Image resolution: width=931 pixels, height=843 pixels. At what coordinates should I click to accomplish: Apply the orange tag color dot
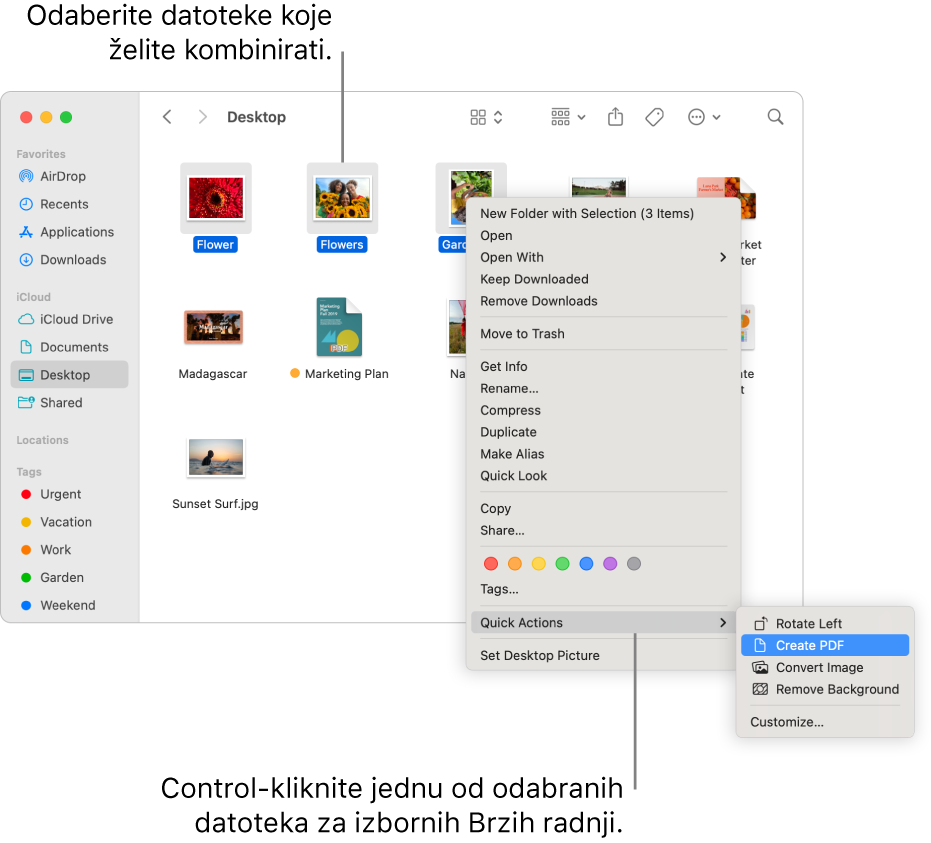click(515, 564)
